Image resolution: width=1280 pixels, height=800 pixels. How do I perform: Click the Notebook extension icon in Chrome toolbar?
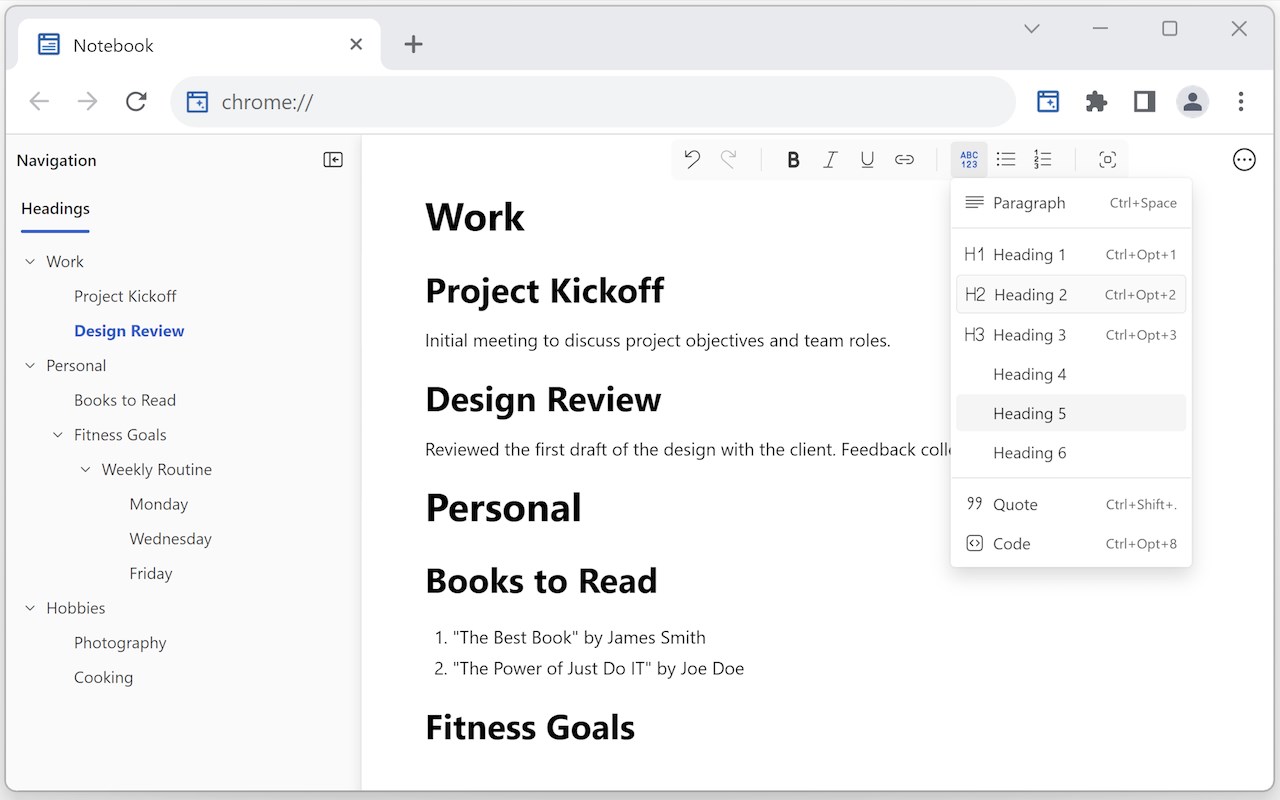tap(1048, 101)
